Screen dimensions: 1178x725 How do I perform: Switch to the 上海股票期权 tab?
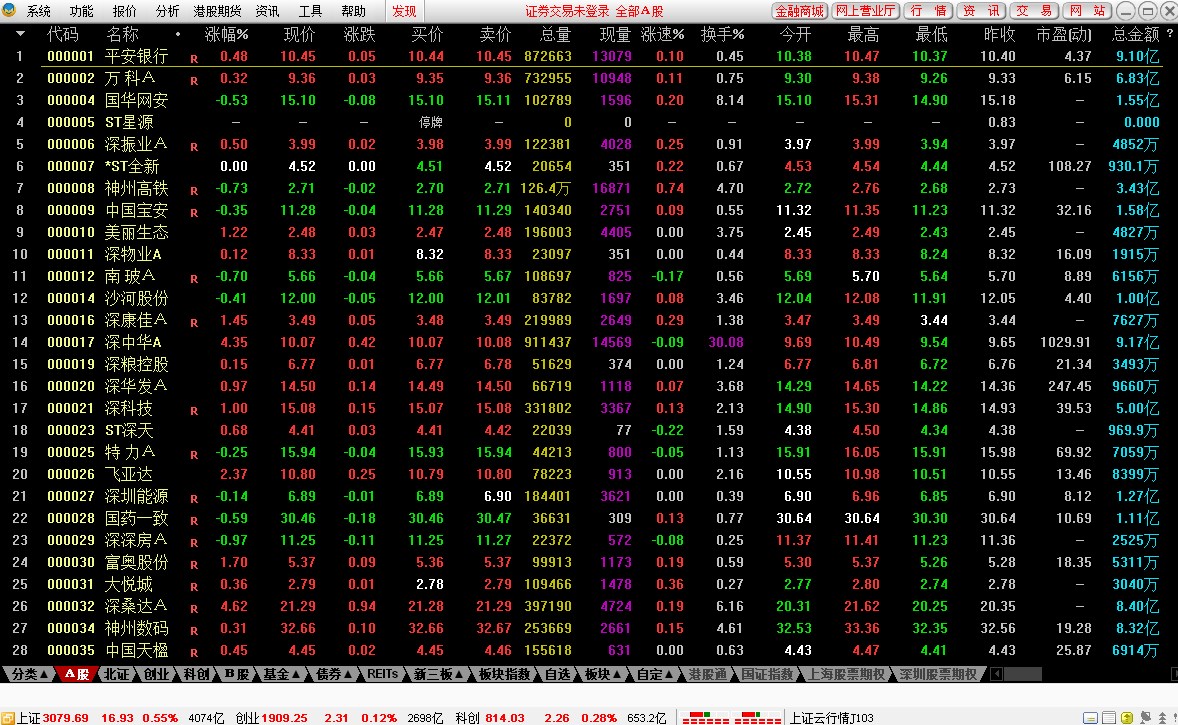point(846,674)
